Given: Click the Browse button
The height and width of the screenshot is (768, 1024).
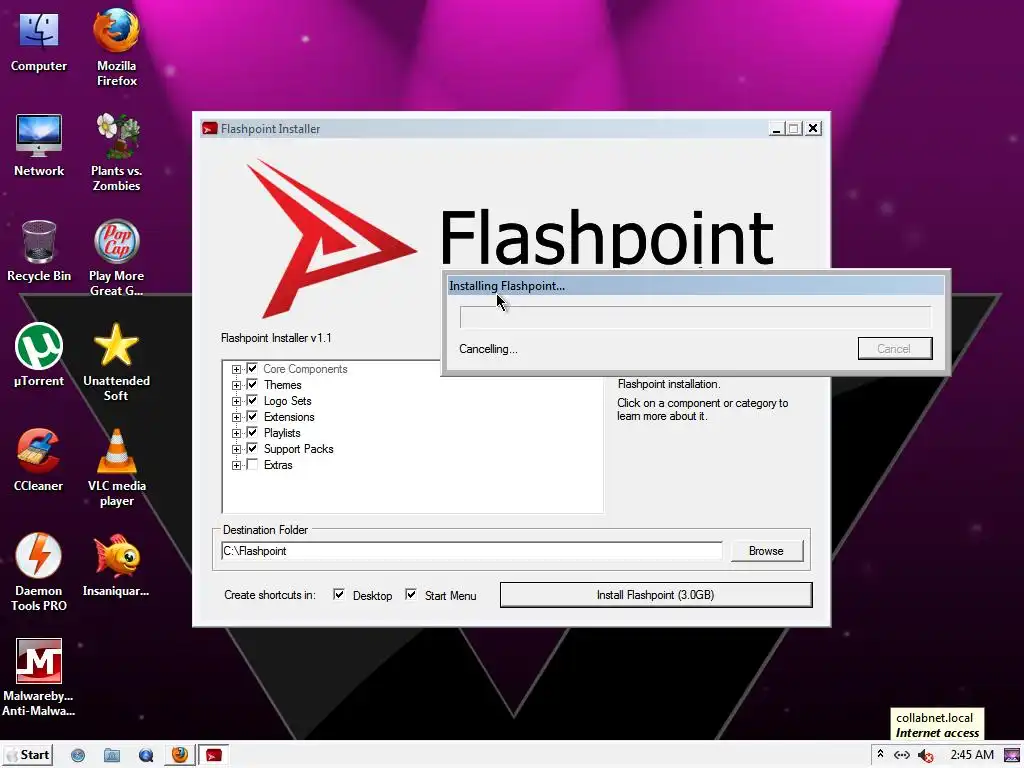Looking at the screenshot, I should click(x=766, y=551).
